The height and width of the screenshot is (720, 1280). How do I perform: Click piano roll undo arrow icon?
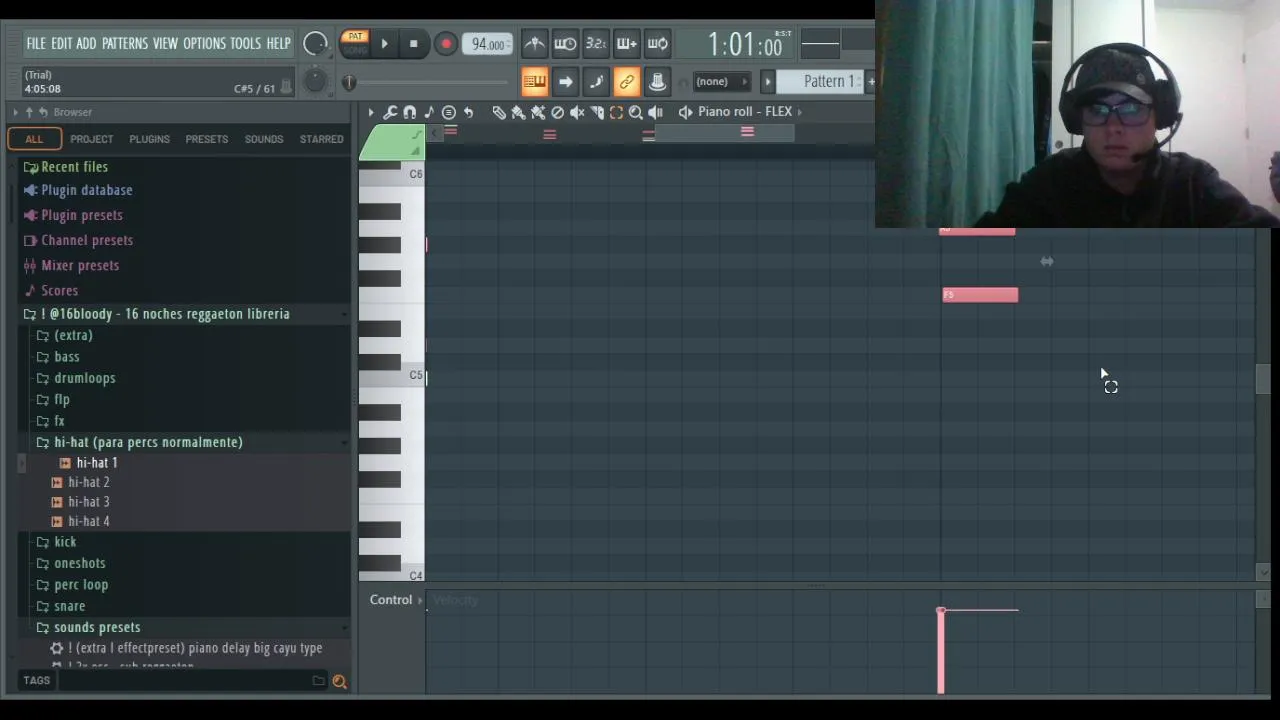(x=468, y=112)
